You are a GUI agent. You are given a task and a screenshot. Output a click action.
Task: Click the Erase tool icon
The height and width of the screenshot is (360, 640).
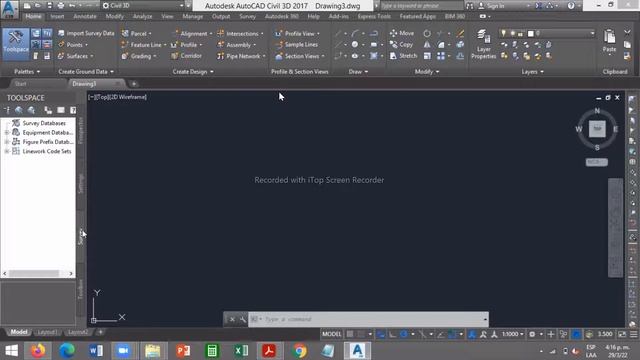click(x=460, y=33)
